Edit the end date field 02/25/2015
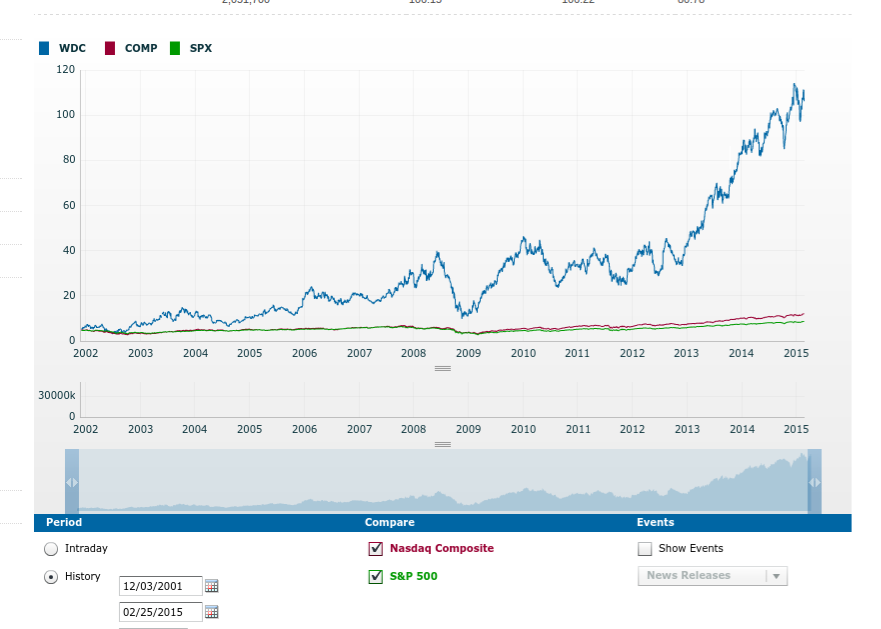Viewport: 881px width, 629px height. point(160,612)
